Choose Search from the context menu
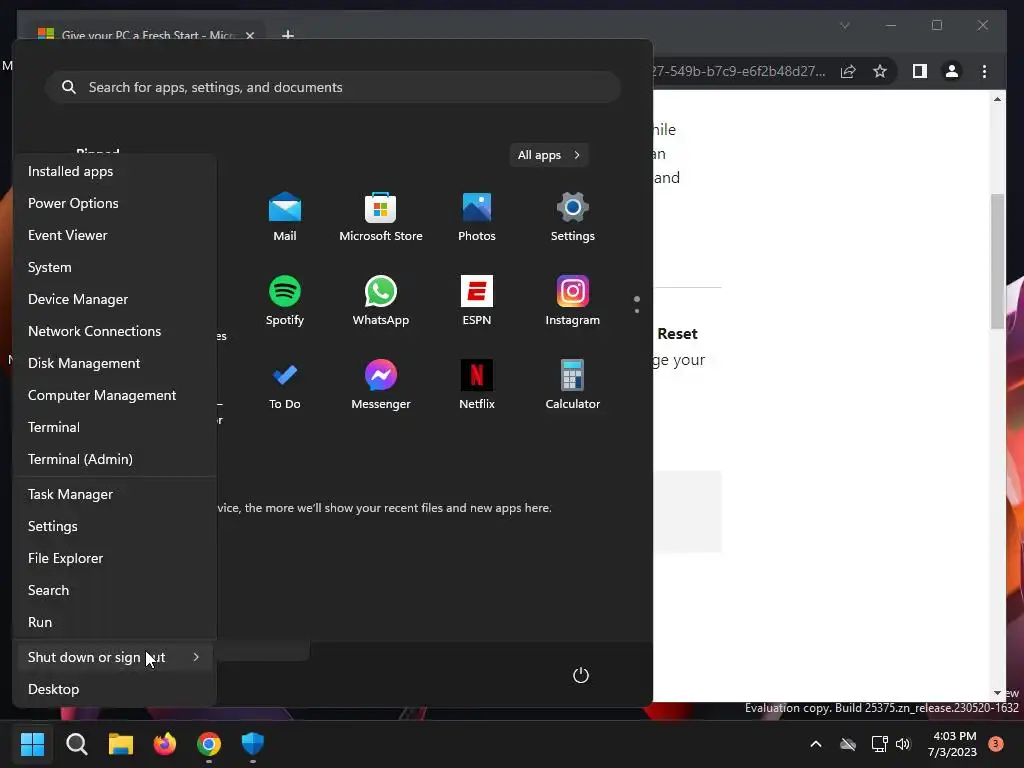The image size is (1024, 768). pos(114,590)
